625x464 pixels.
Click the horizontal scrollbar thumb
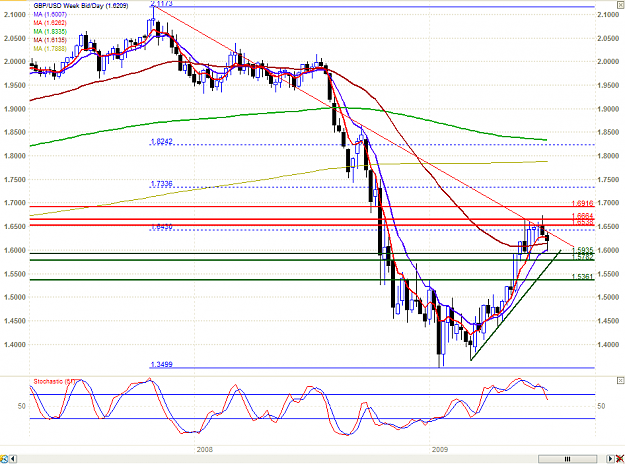point(567,459)
